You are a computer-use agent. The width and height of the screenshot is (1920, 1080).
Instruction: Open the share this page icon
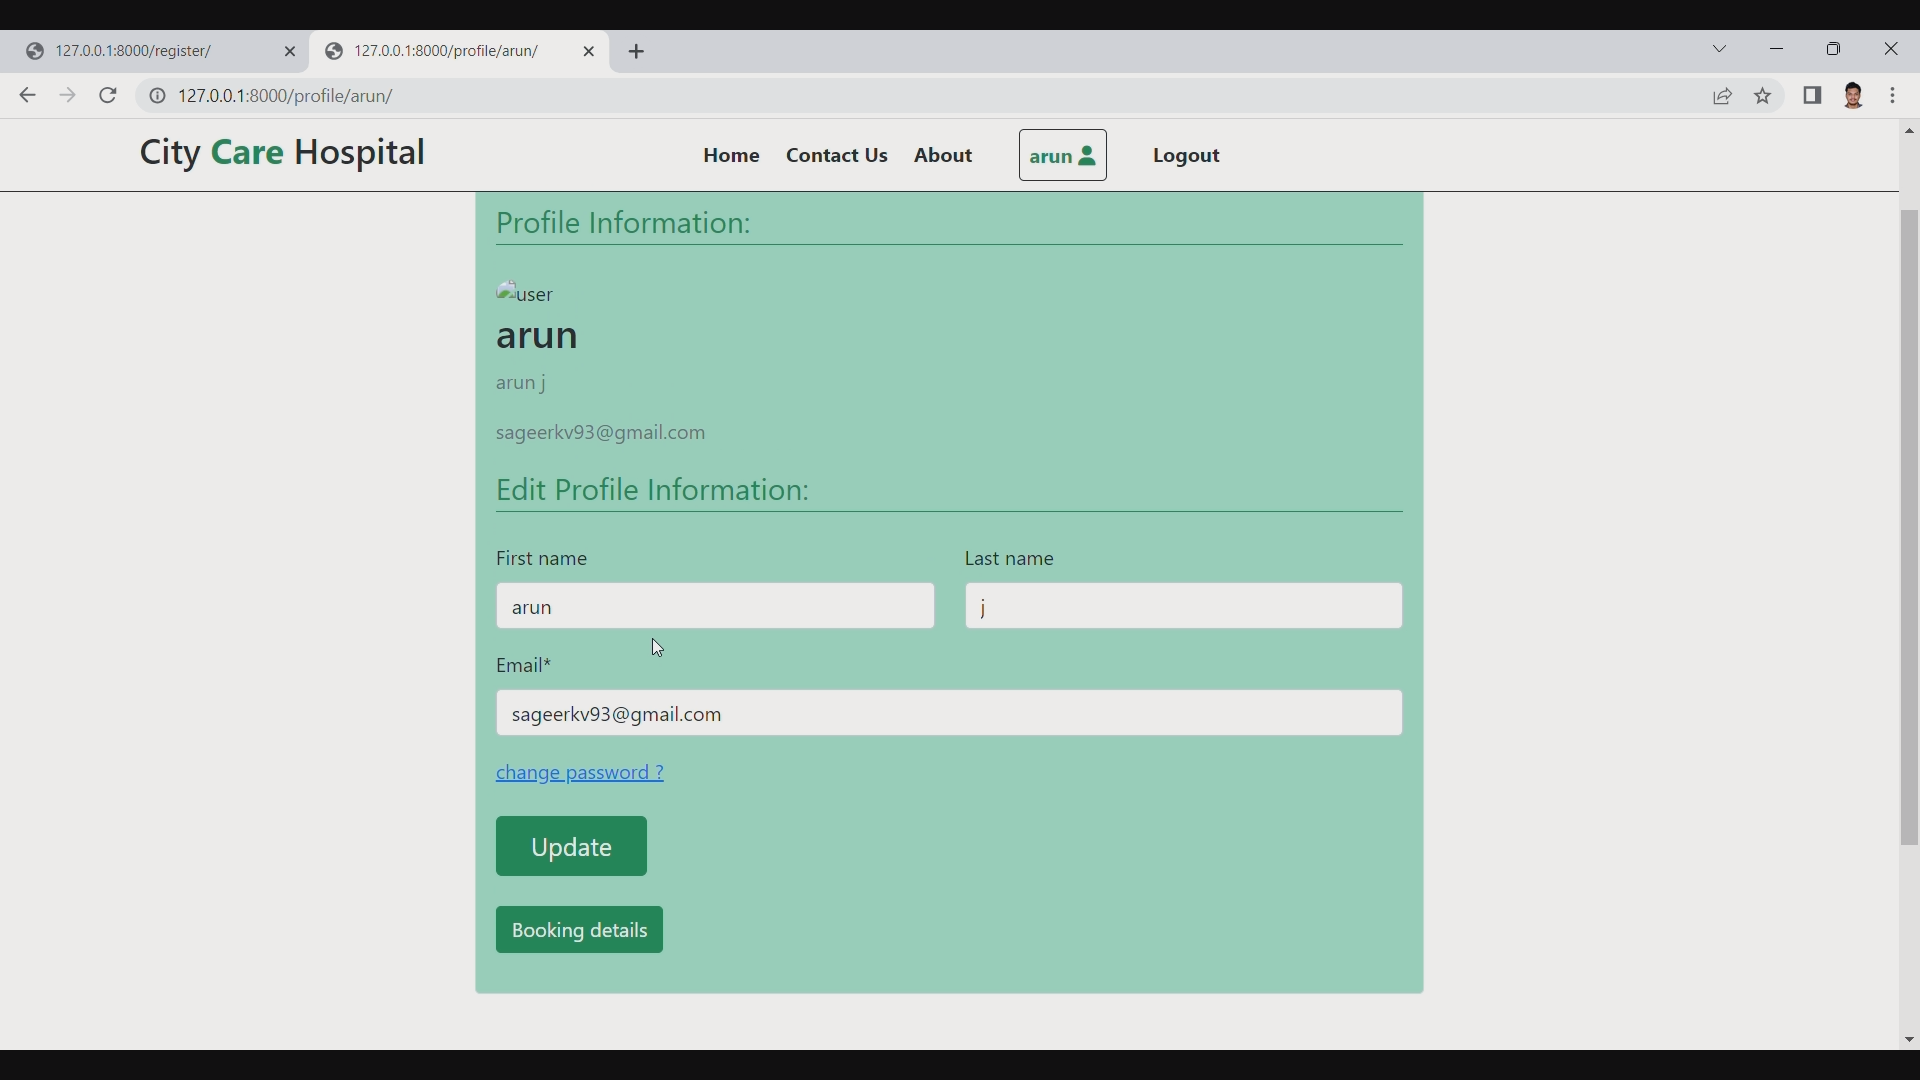1724,96
